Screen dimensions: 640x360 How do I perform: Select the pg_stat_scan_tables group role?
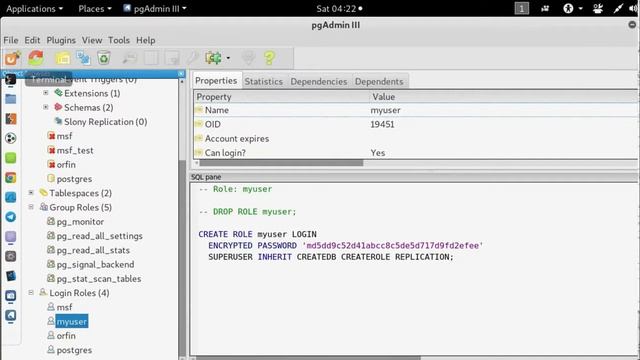pyautogui.click(x=99, y=279)
